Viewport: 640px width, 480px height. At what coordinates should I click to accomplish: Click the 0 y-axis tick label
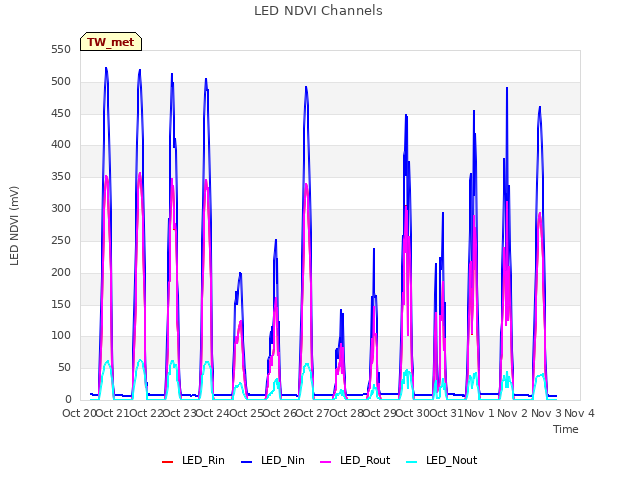pos(68,399)
